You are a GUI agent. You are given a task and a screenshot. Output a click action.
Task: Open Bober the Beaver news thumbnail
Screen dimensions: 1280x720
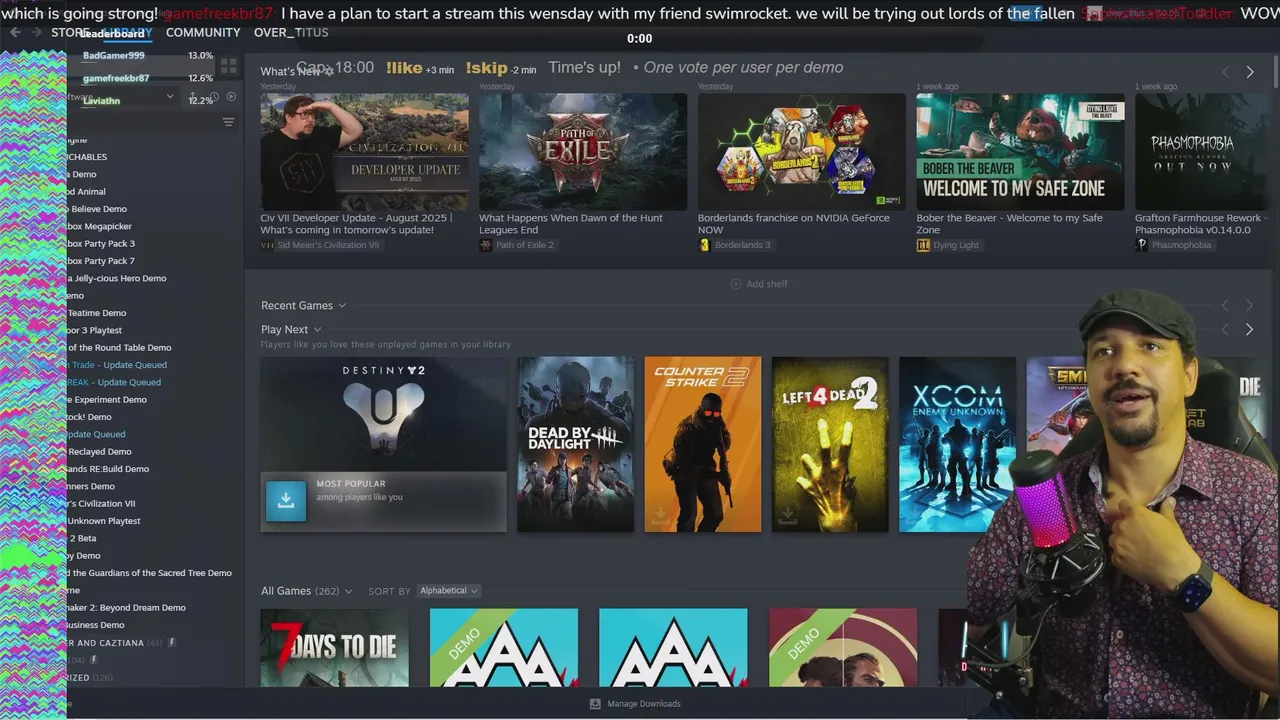(1020, 152)
